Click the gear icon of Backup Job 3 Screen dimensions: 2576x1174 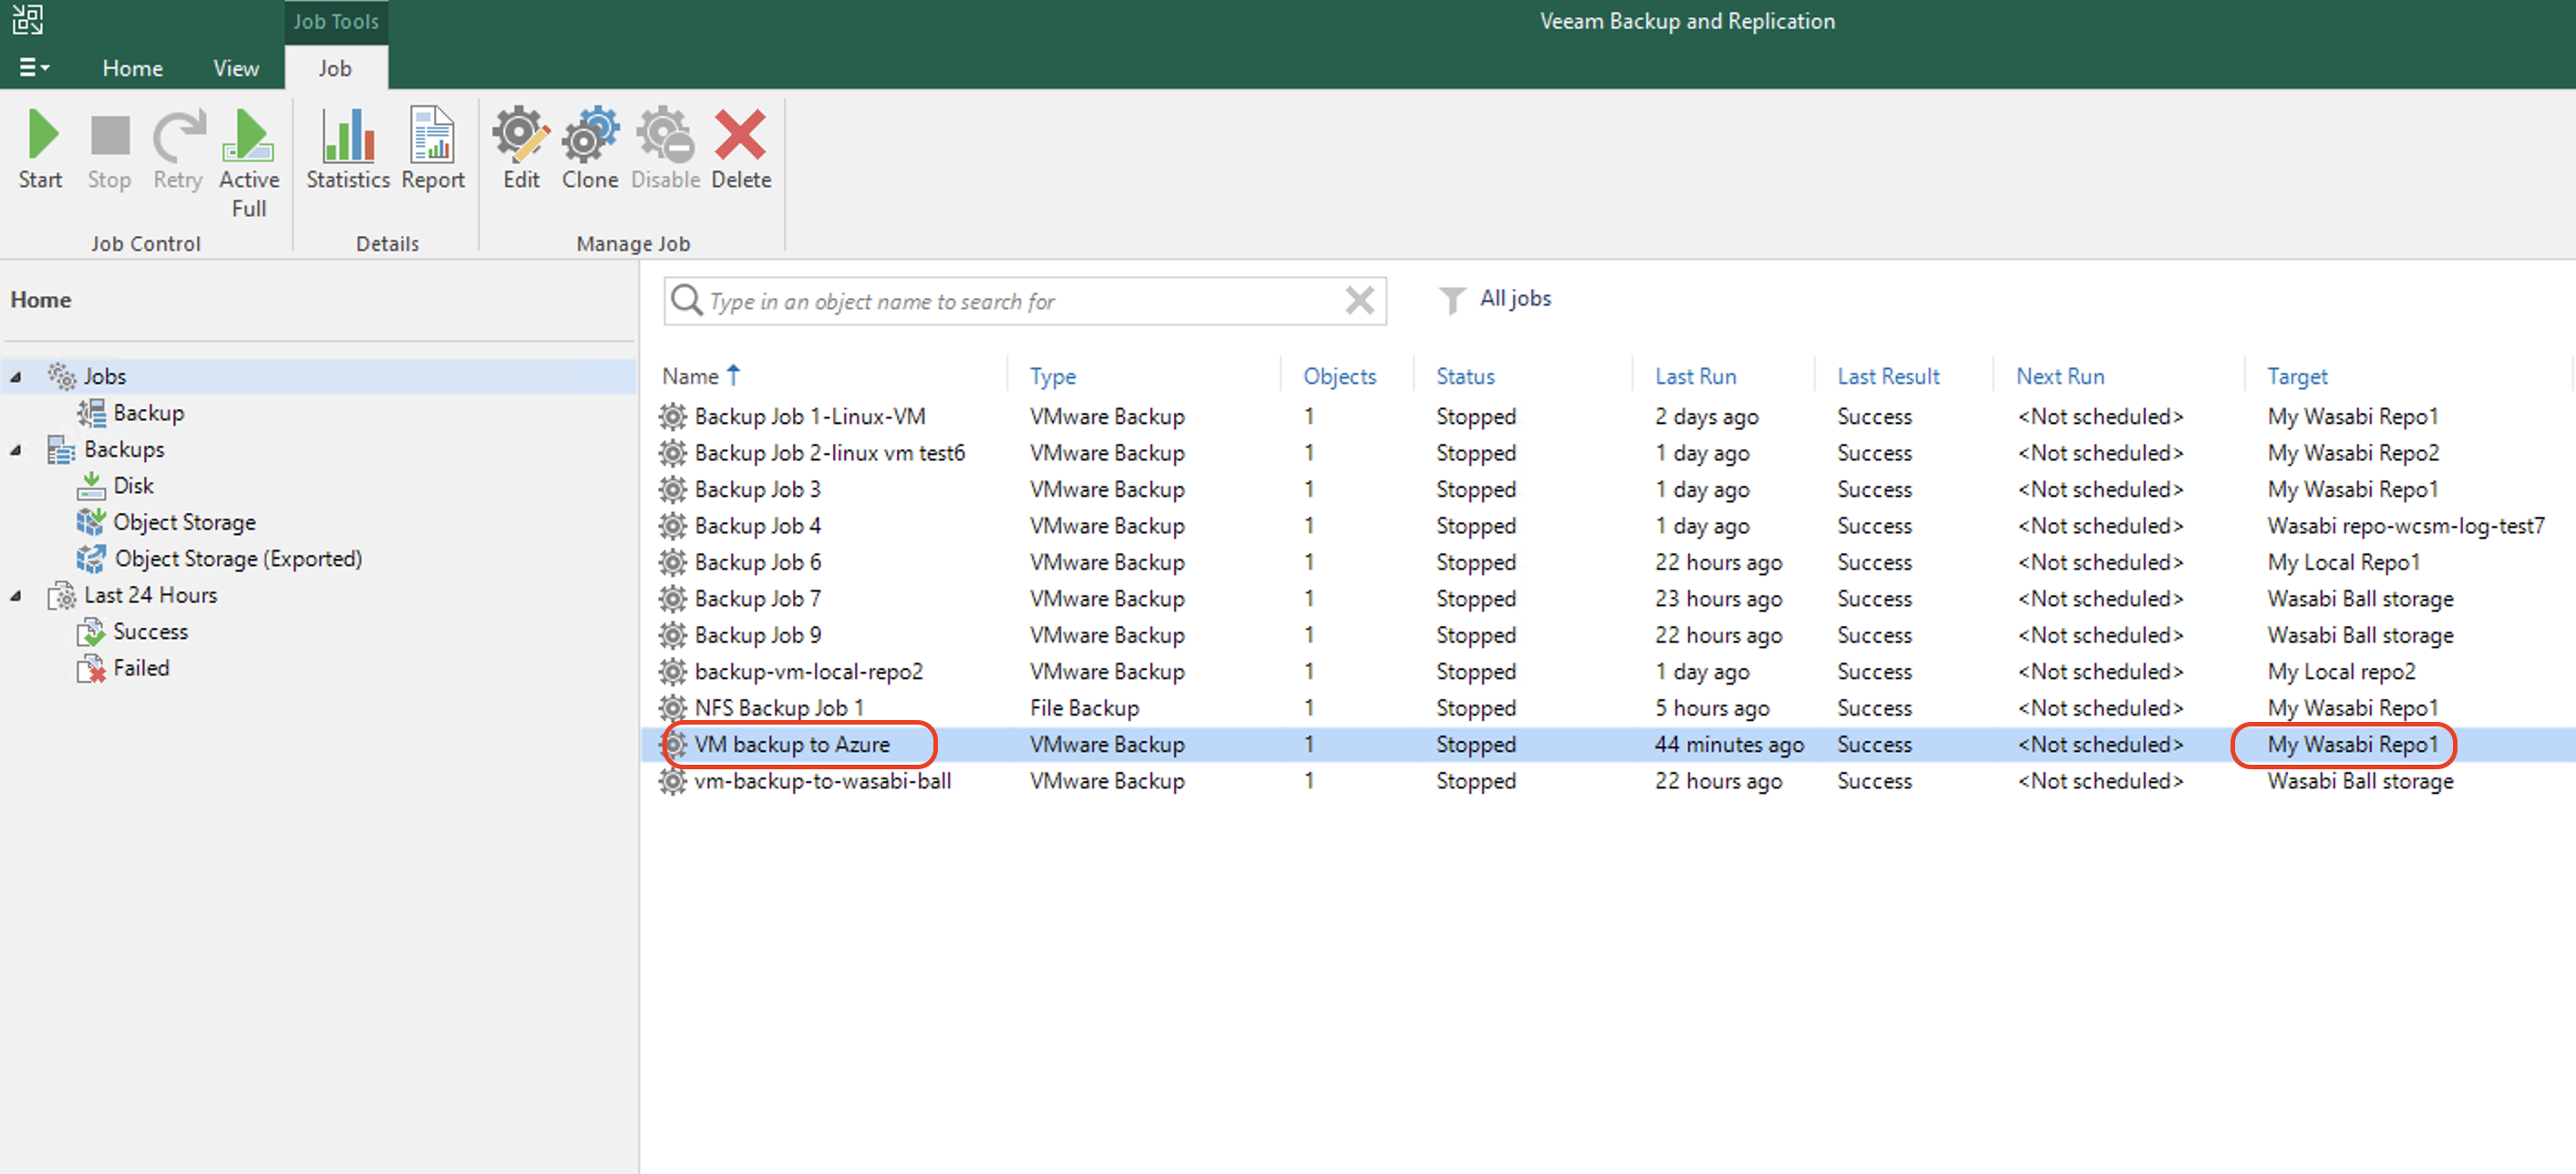(x=673, y=489)
